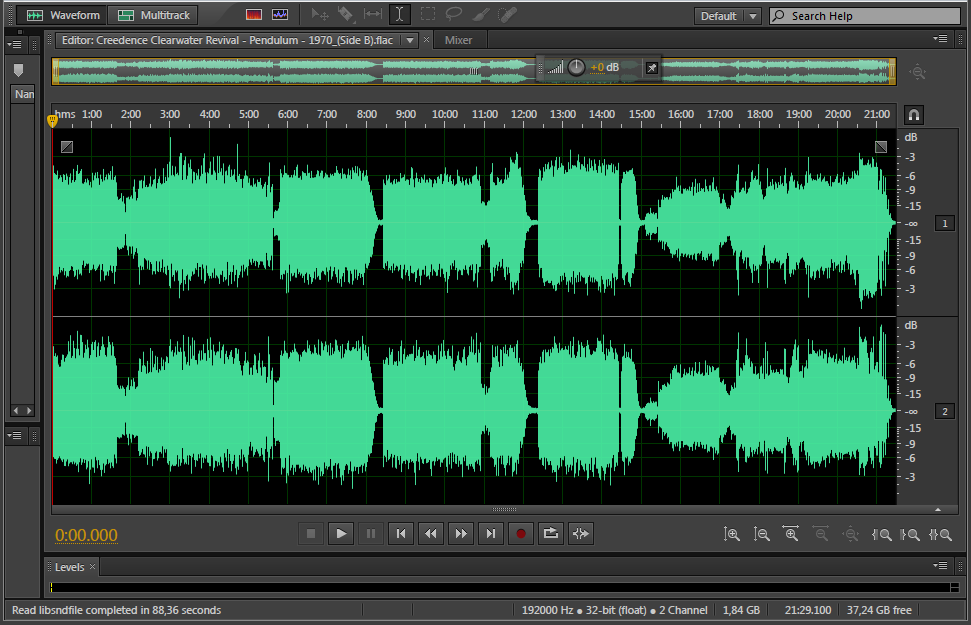Image resolution: width=971 pixels, height=625 pixels.
Task: Zoom in at out point
Action: point(910,534)
